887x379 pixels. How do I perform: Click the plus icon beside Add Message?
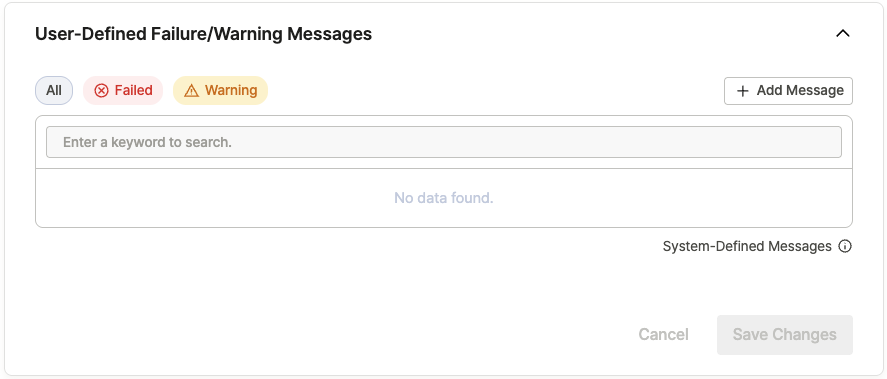[743, 91]
